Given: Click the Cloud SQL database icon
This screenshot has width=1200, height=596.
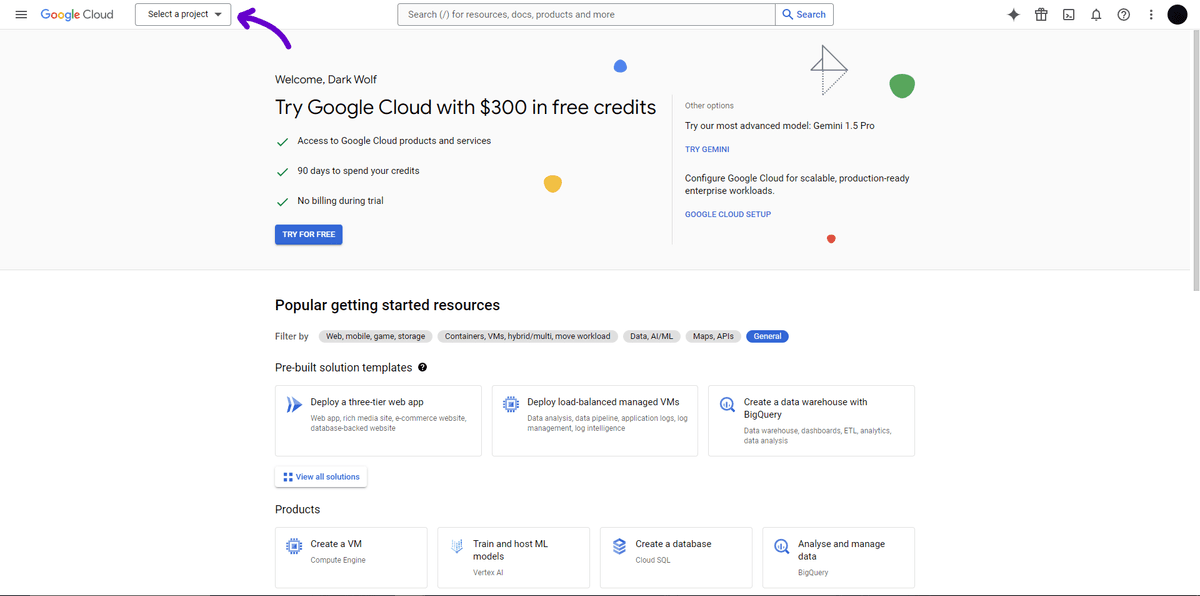Looking at the screenshot, I should [x=619, y=546].
